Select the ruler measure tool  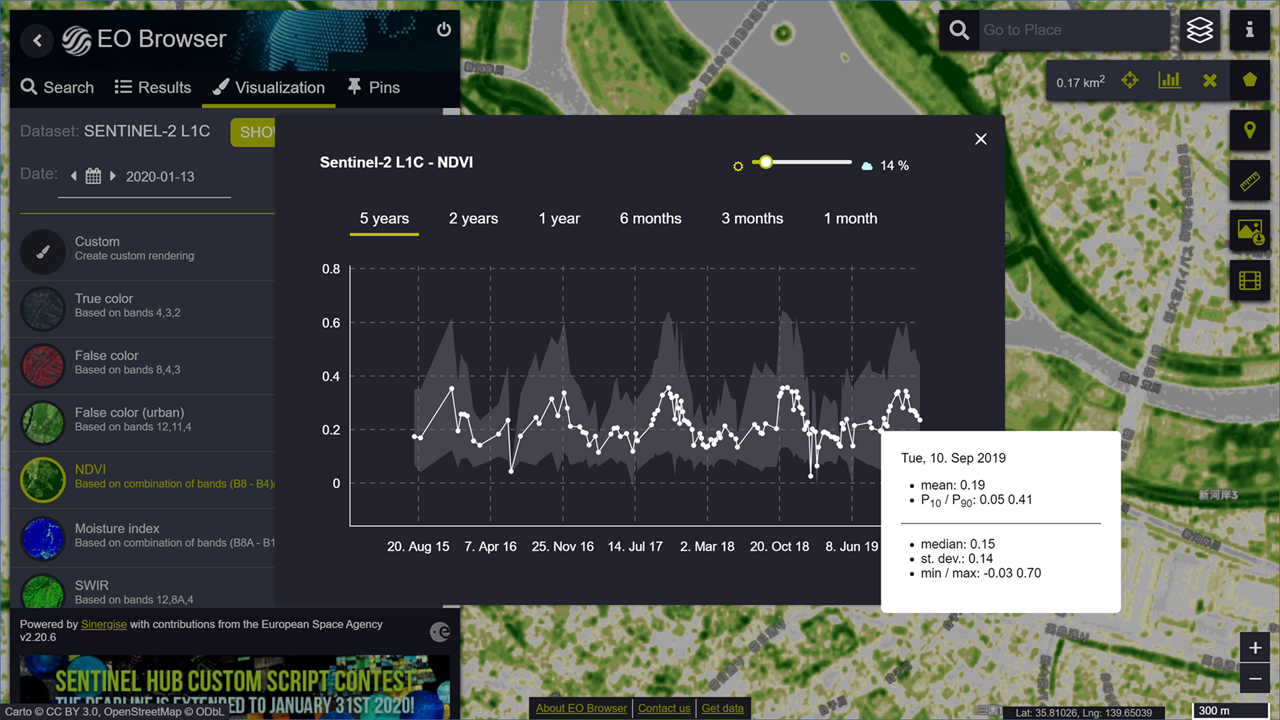click(1250, 181)
